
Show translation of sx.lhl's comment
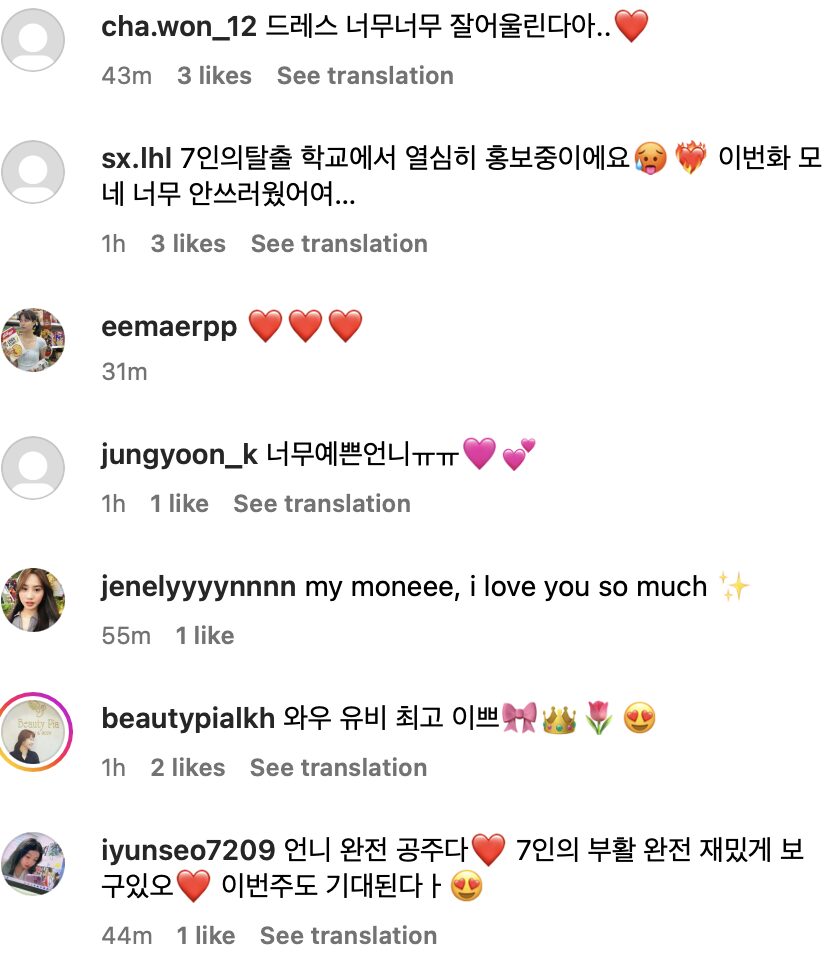pos(339,244)
